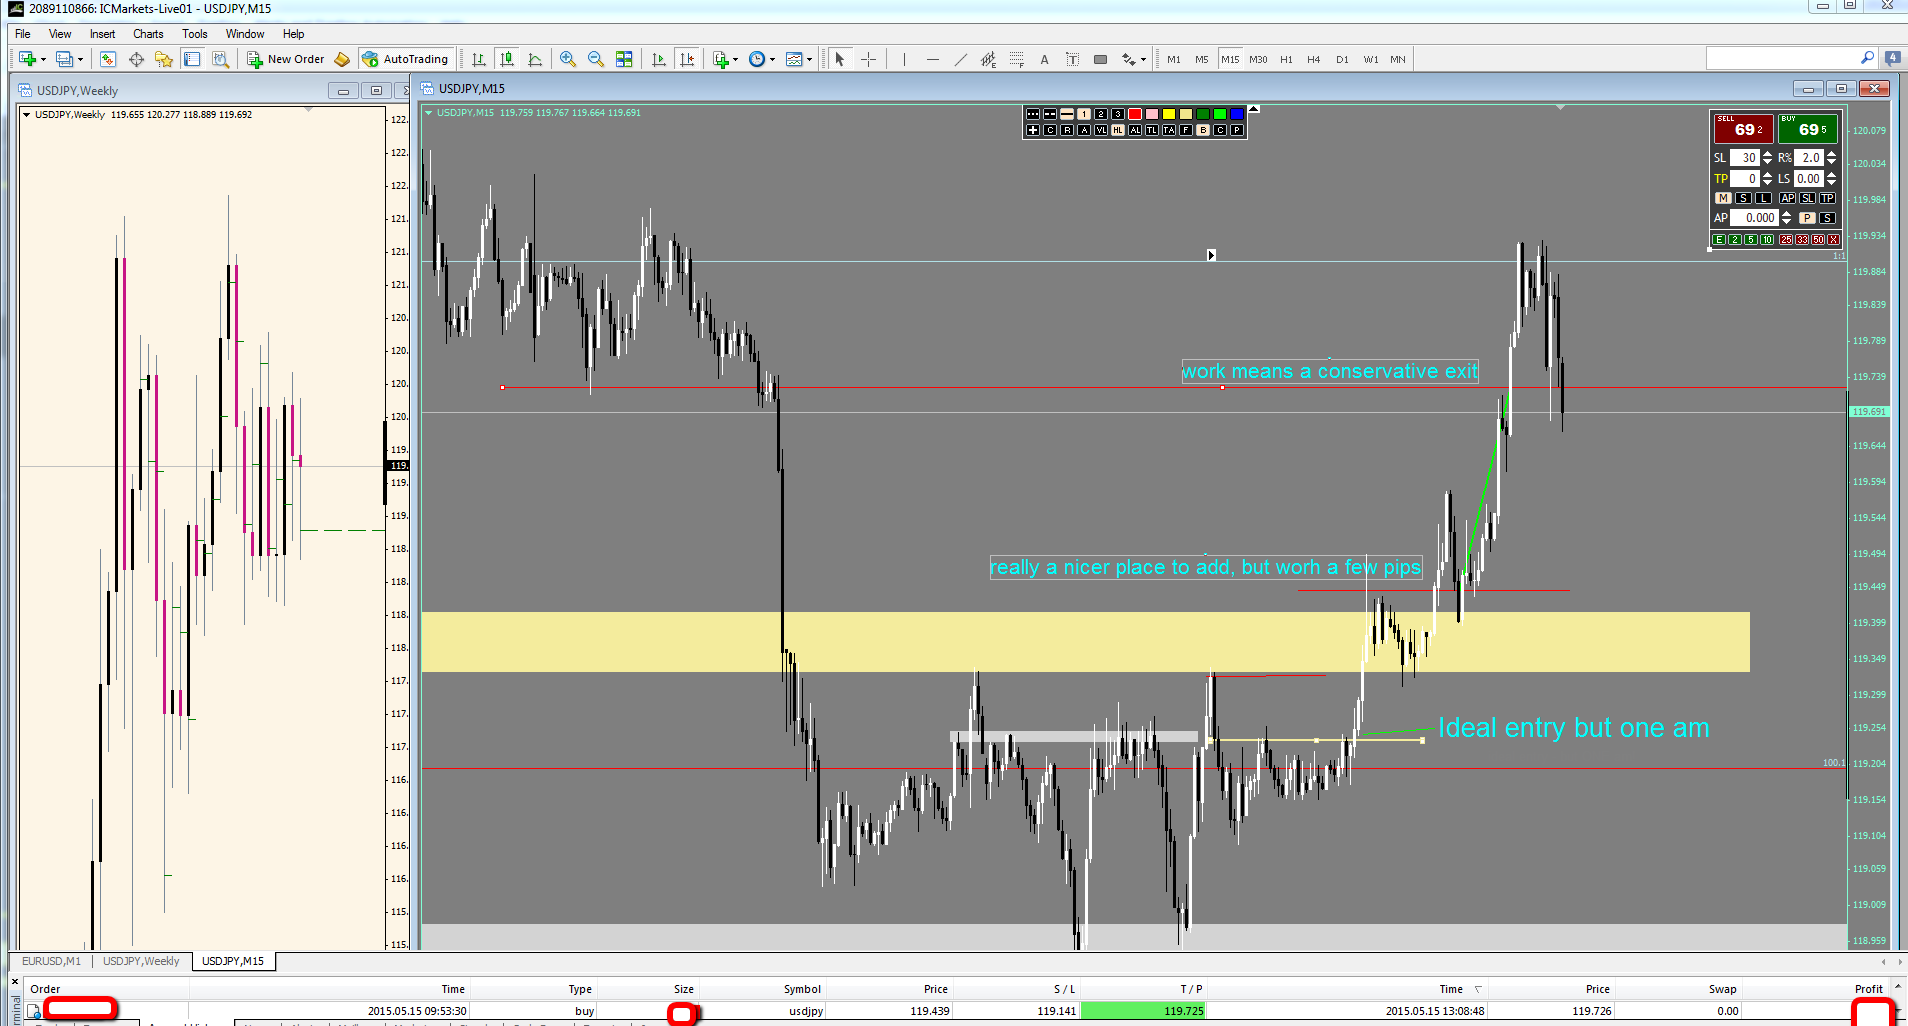
Task: Pick the red color swatch in palette
Action: tap(1134, 114)
